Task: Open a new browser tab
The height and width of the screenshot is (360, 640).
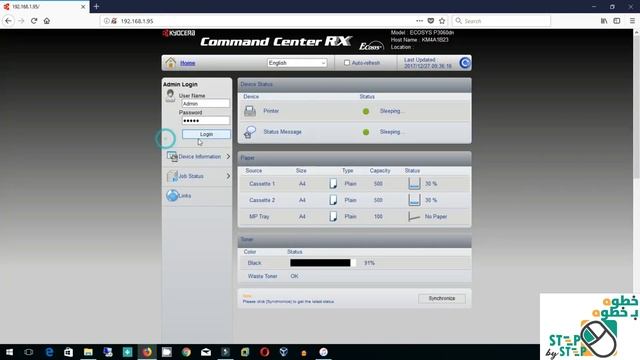Action: (x=96, y=7)
